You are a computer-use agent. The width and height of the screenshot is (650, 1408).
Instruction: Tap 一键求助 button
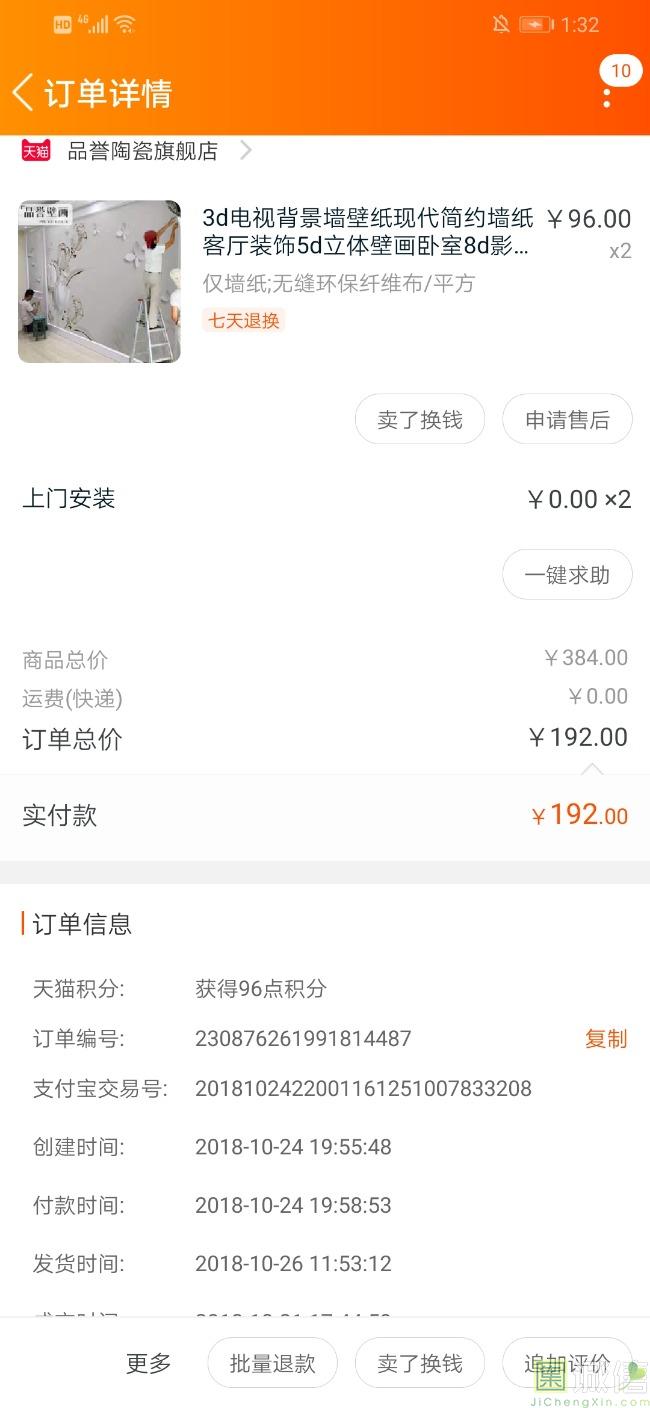(567, 575)
